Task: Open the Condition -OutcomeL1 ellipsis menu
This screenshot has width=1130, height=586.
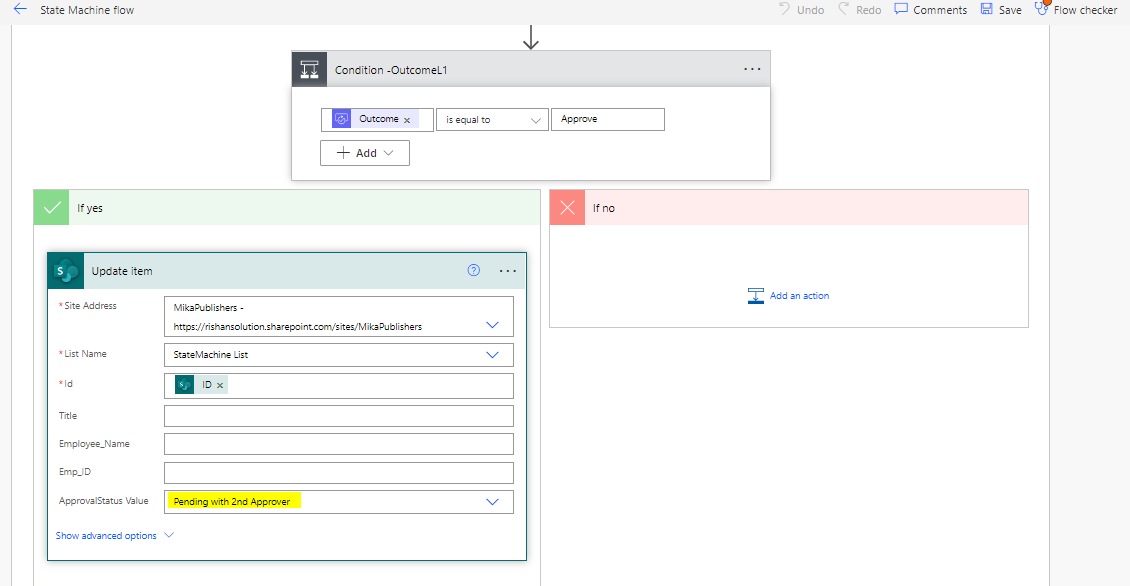Action: tap(752, 69)
